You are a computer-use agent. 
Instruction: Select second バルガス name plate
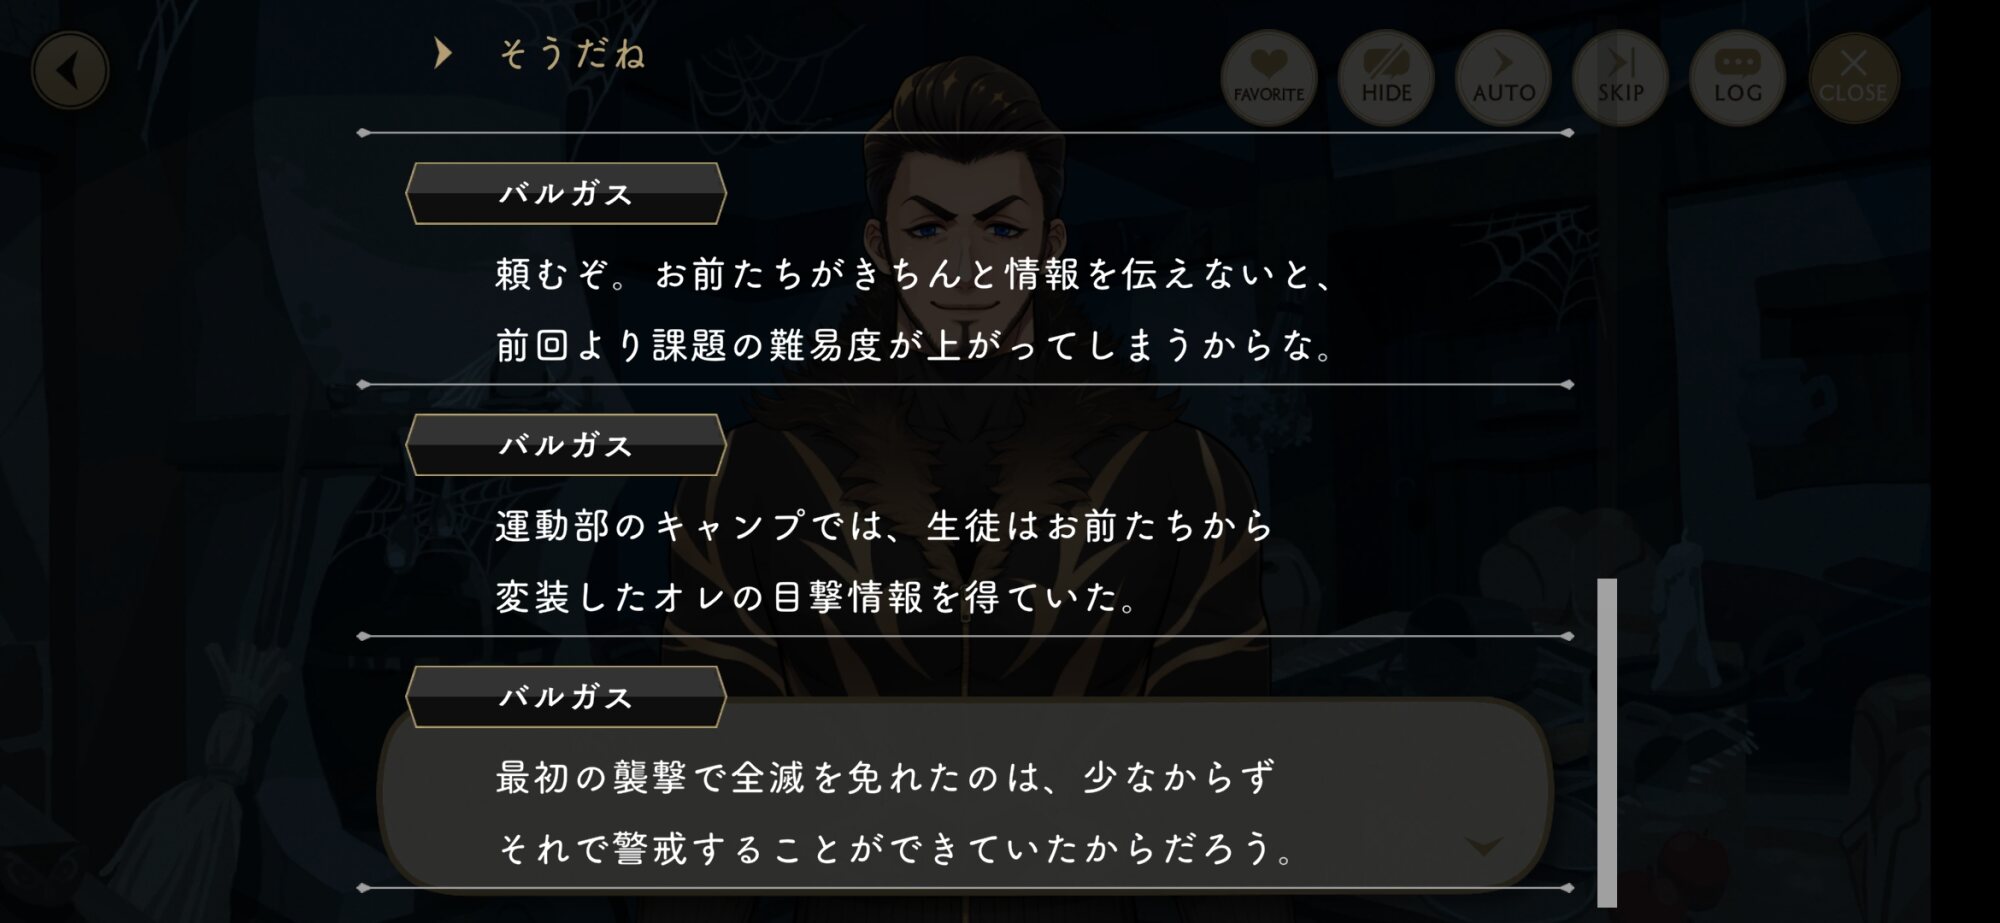pyautogui.click(x=566, y=445)
